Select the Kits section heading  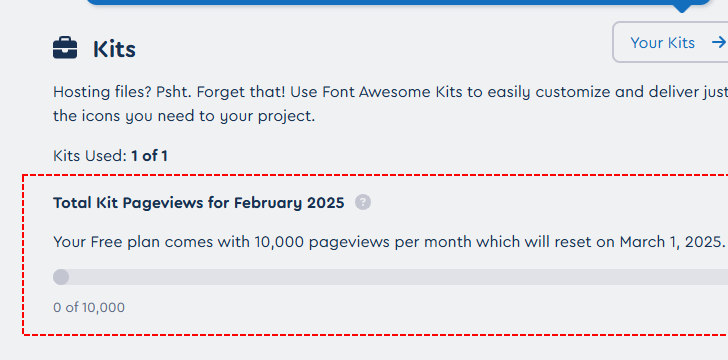114,49
